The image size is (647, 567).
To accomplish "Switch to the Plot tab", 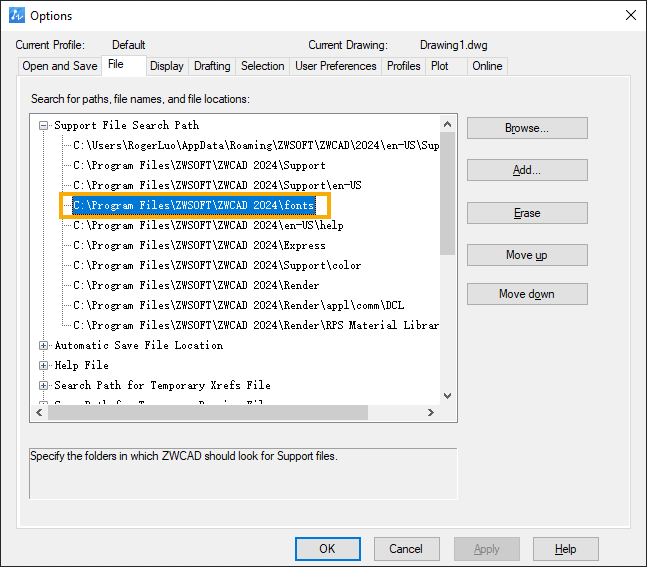I will (446, 66).
